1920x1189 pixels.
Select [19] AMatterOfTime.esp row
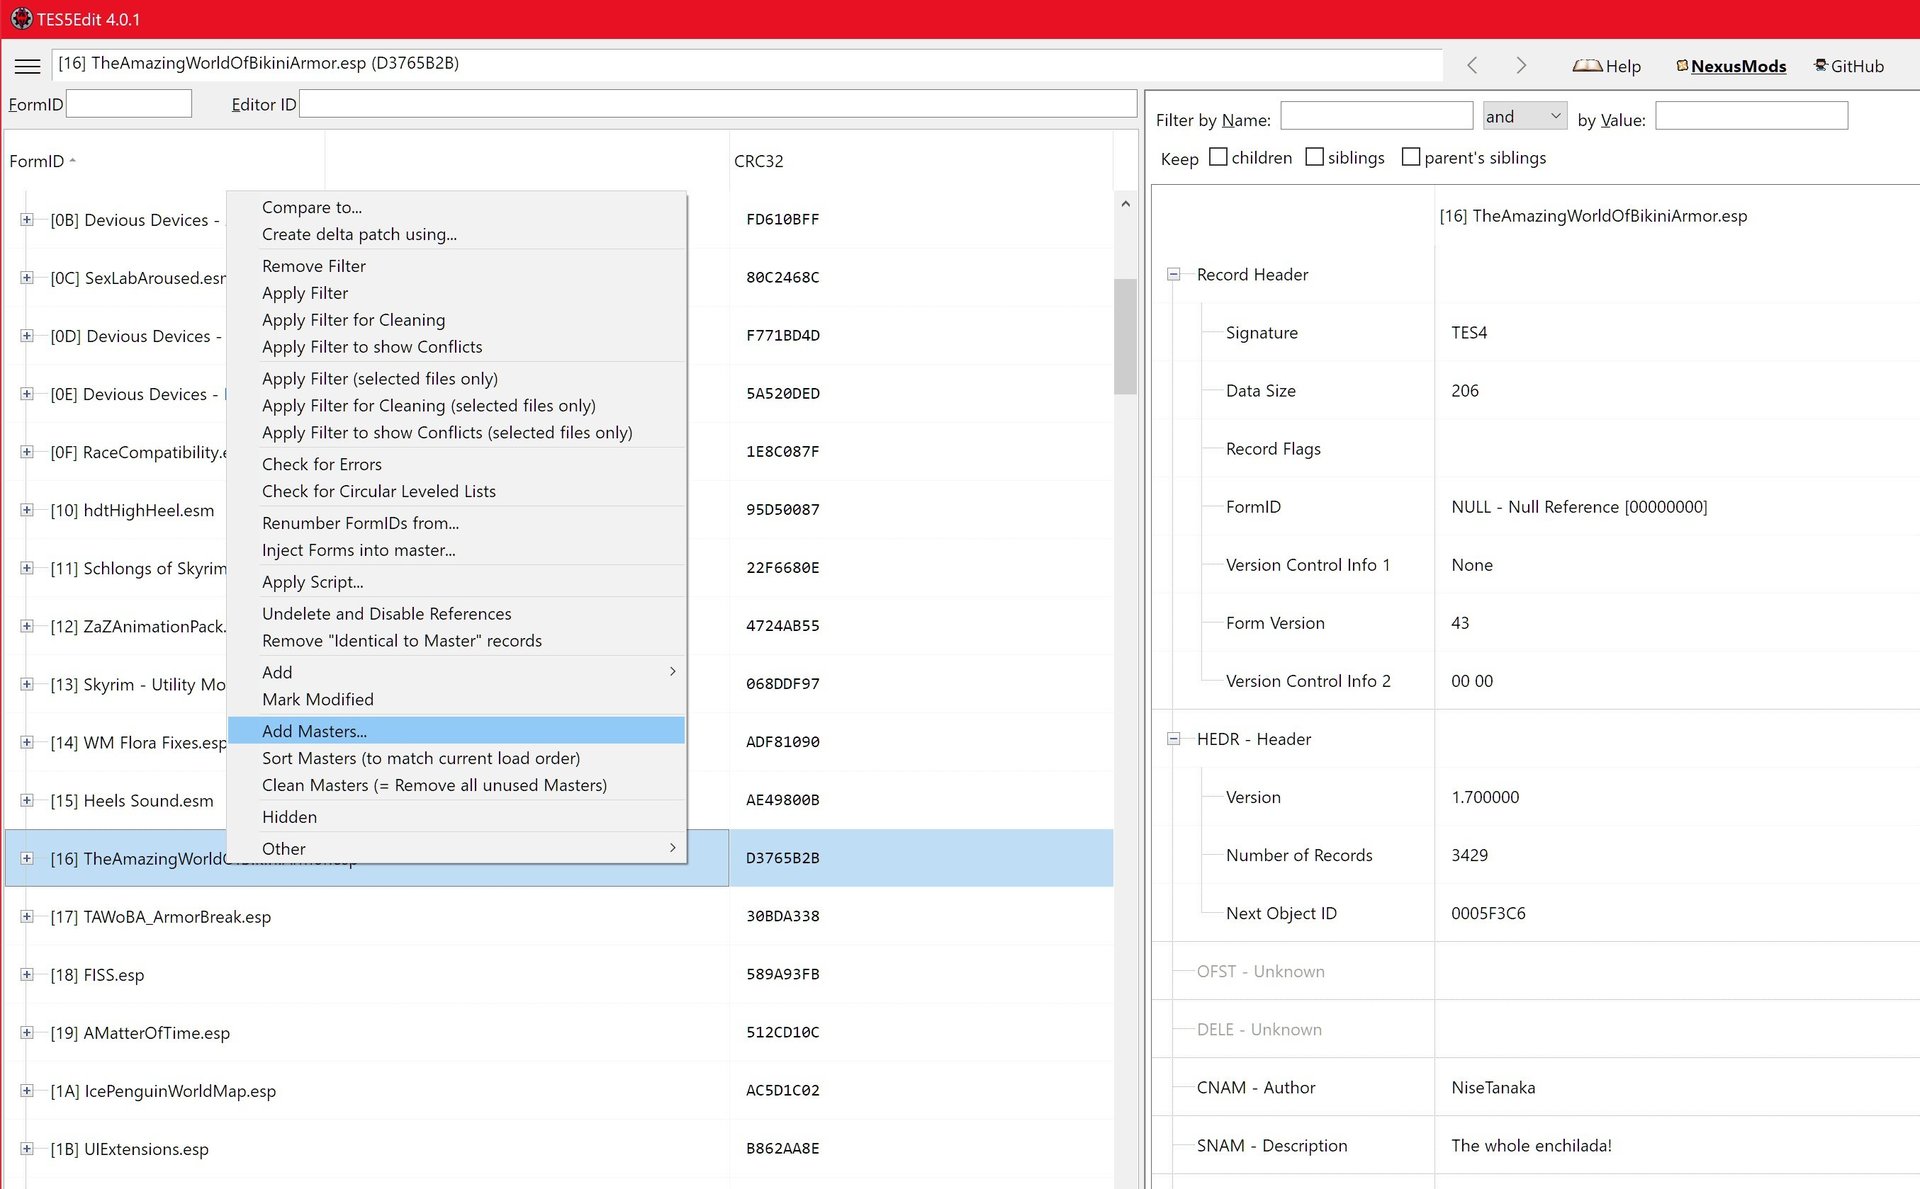tap(559, 1032)
